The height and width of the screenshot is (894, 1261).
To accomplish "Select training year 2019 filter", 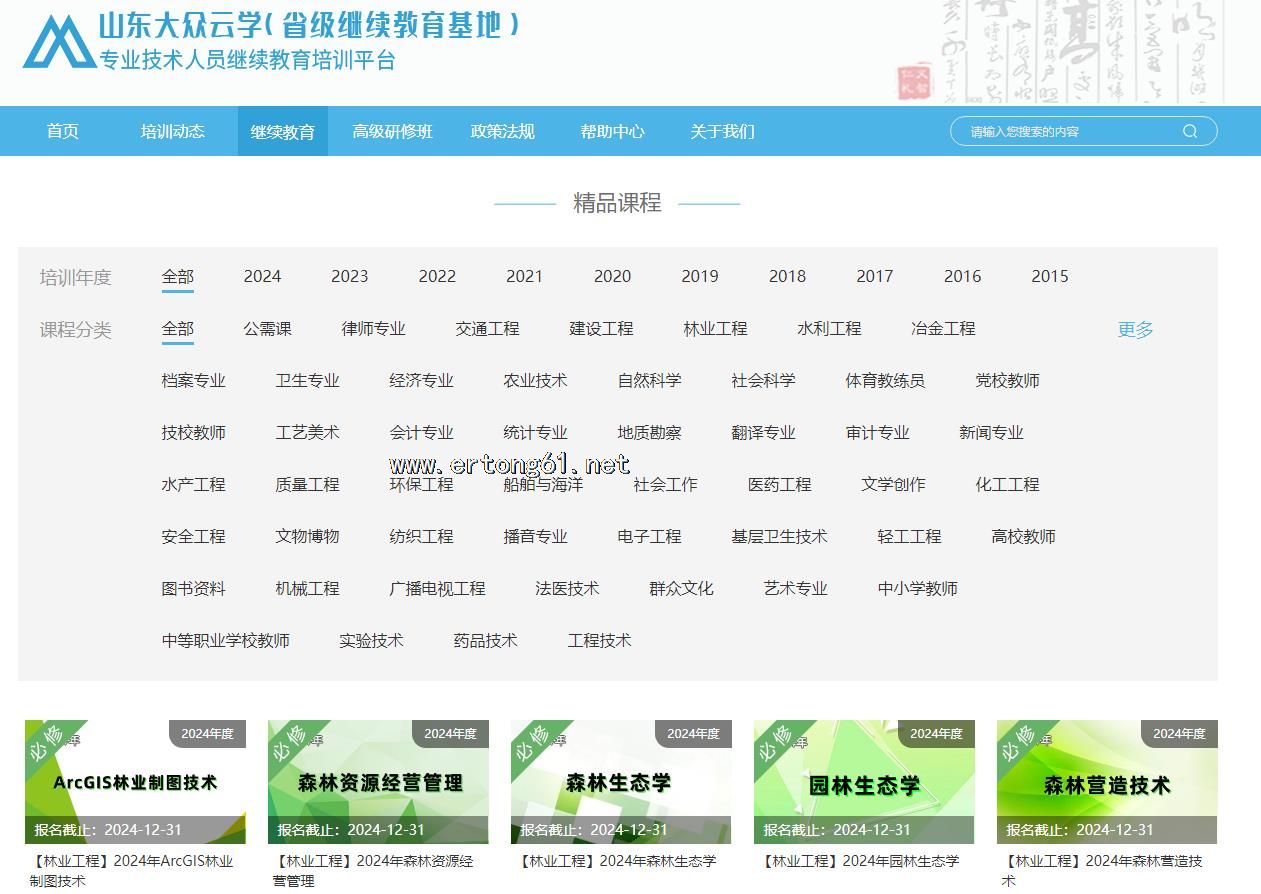I will [x=699, y=276].
